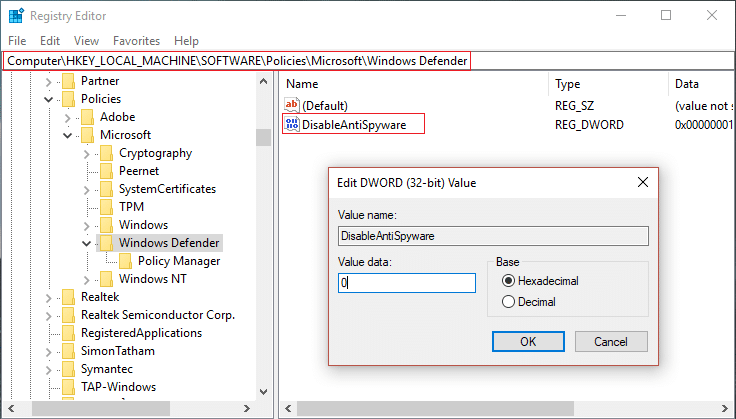This screenshot has width=736, height=419.
Task: Select the Decimal base radio button
Action: 509,302
